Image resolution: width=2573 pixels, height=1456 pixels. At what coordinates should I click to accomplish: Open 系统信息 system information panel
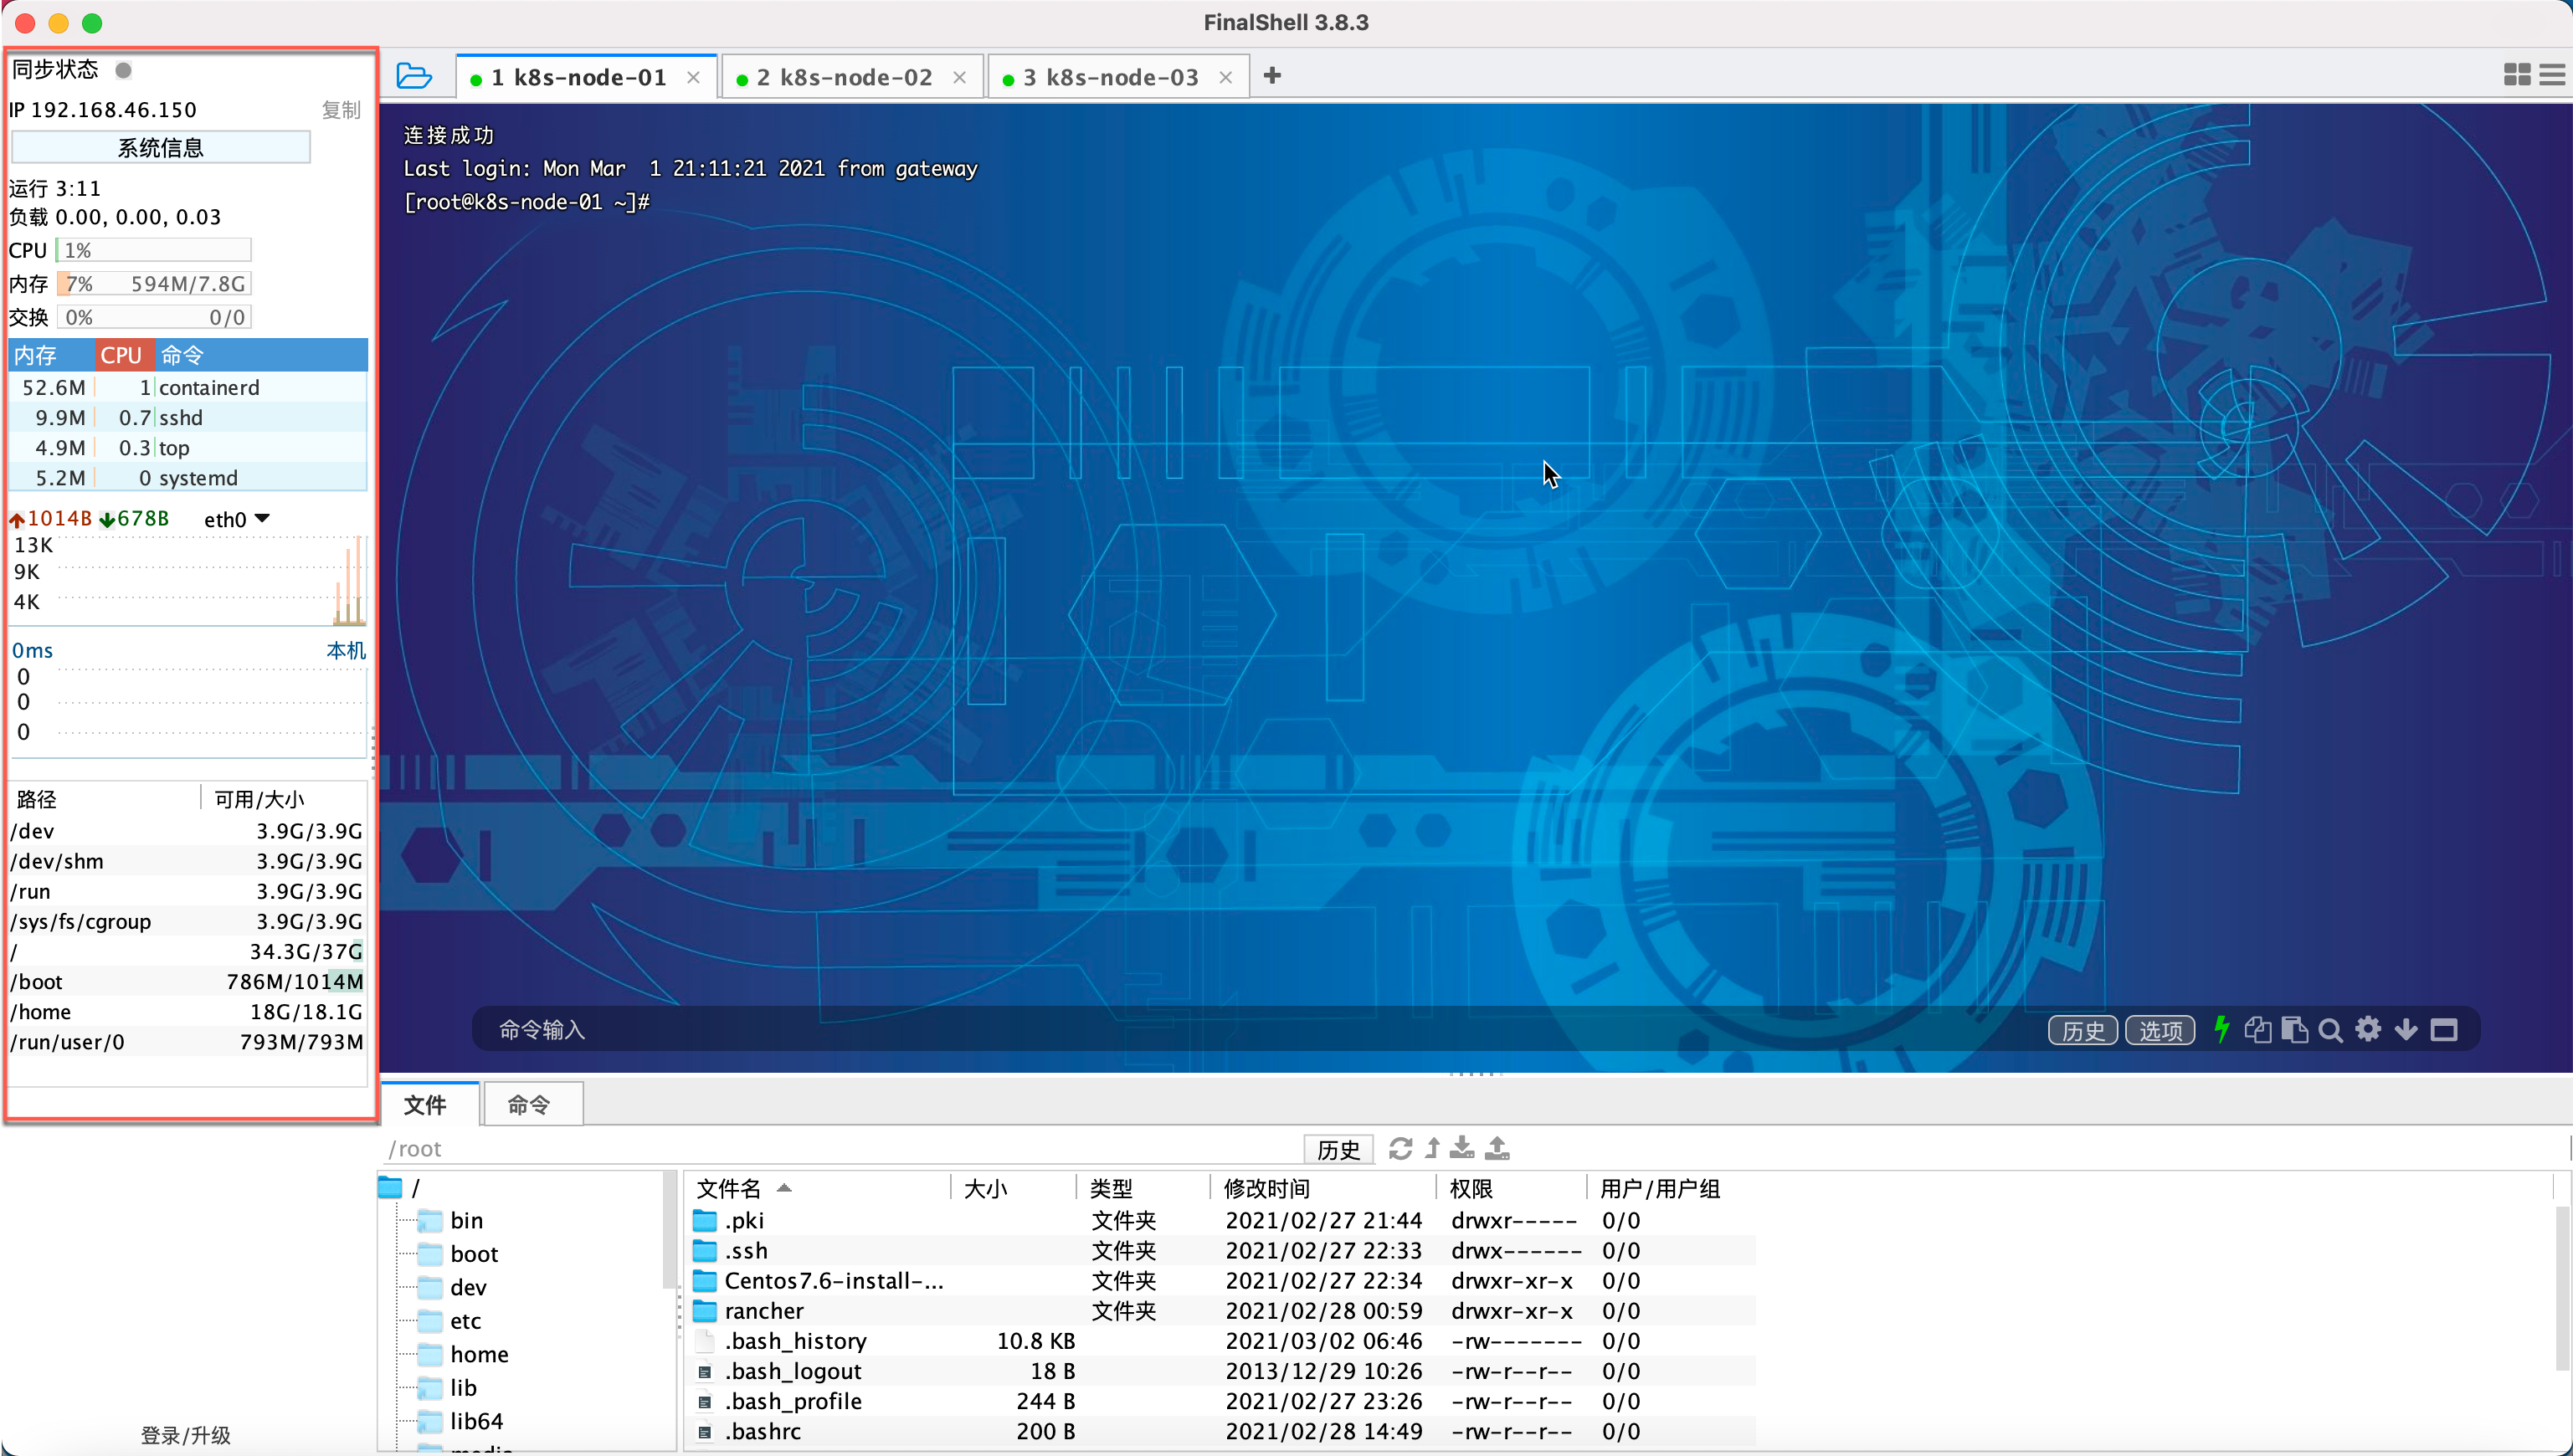[160, 147]
